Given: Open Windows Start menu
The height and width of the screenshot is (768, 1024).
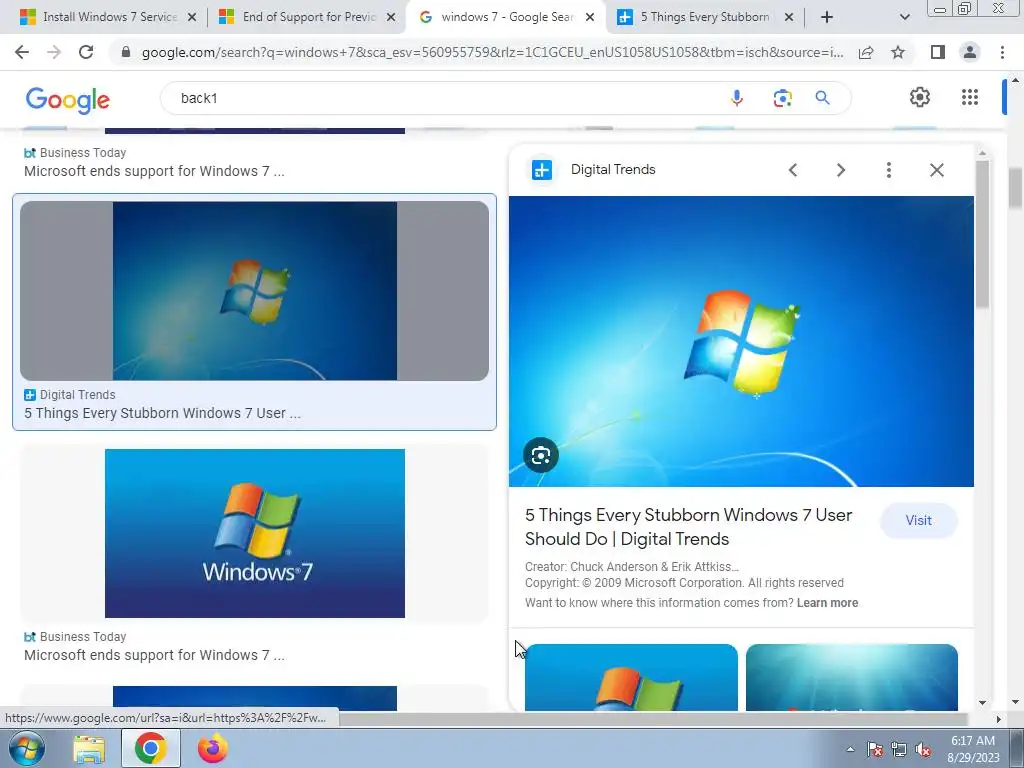Looking at the screenshot, I should click(x=27, y=748).
